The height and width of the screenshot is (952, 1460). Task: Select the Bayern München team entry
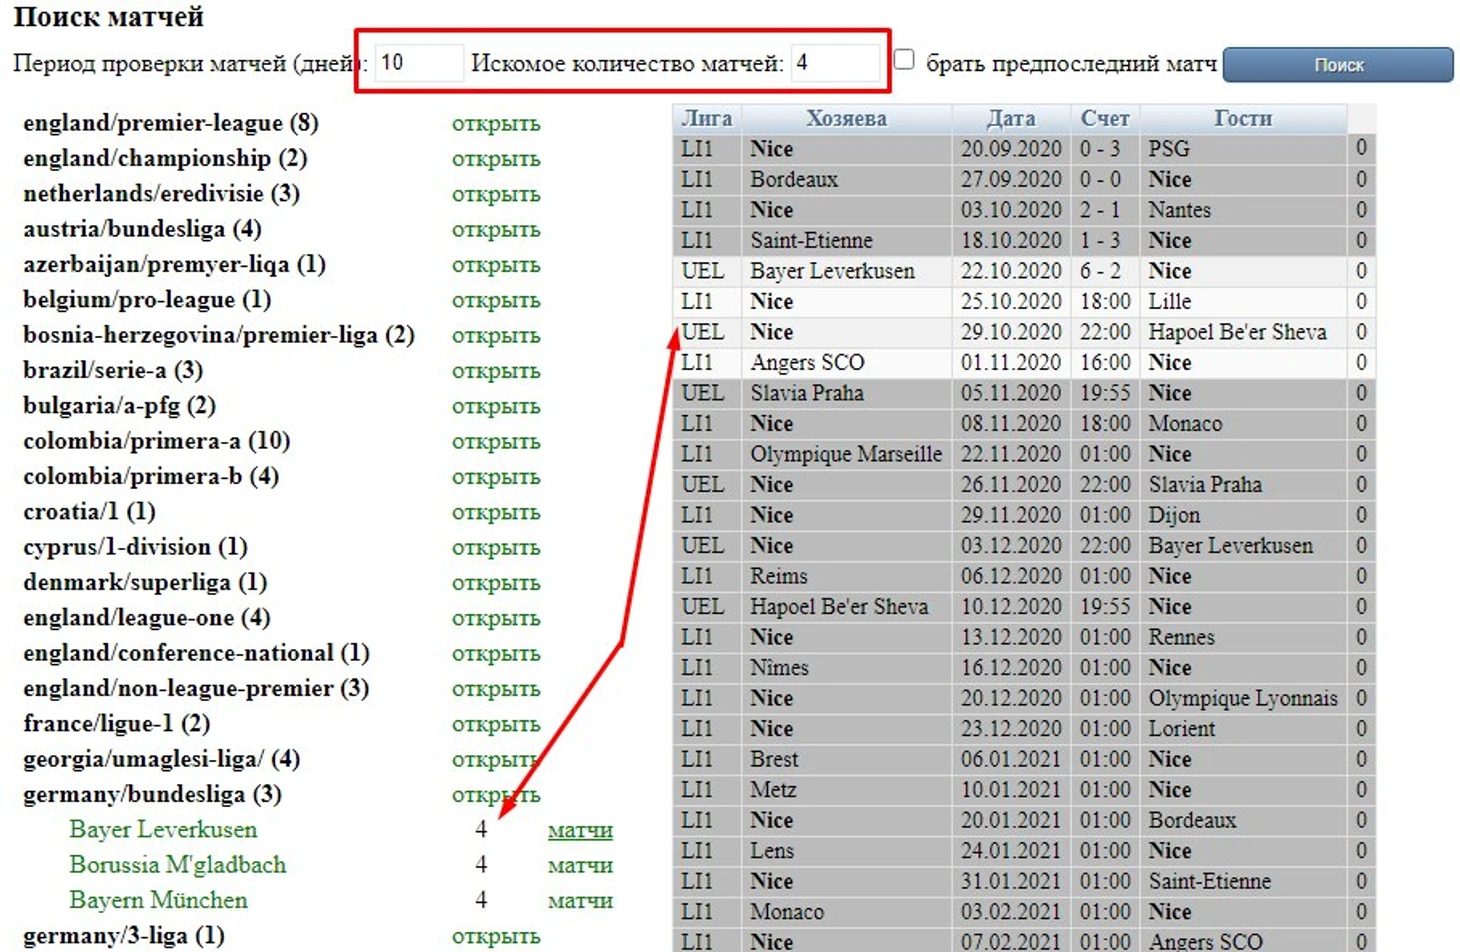coord(158,900)
